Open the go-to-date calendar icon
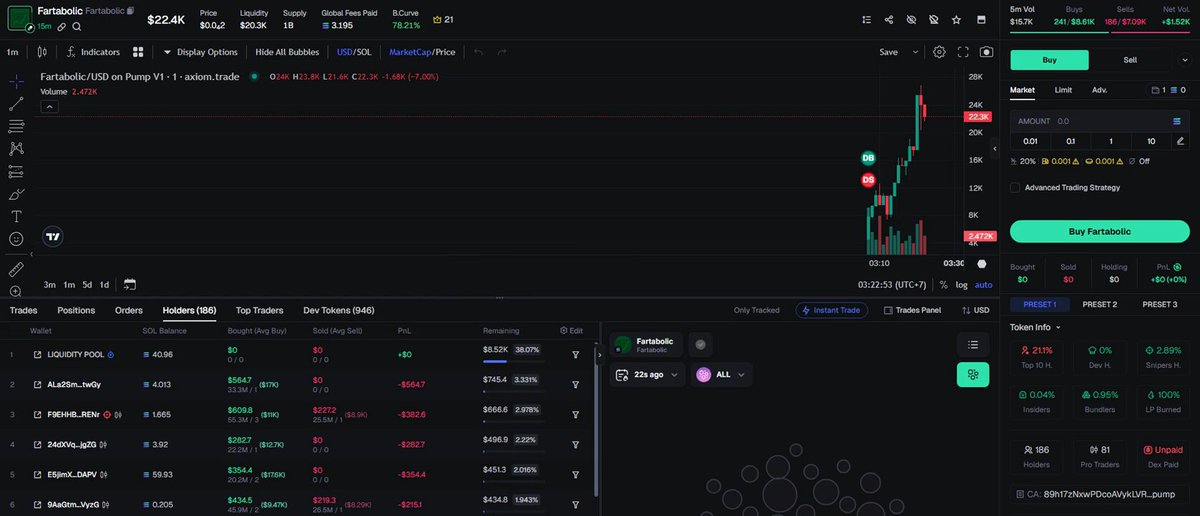 [x=130, y=284]
